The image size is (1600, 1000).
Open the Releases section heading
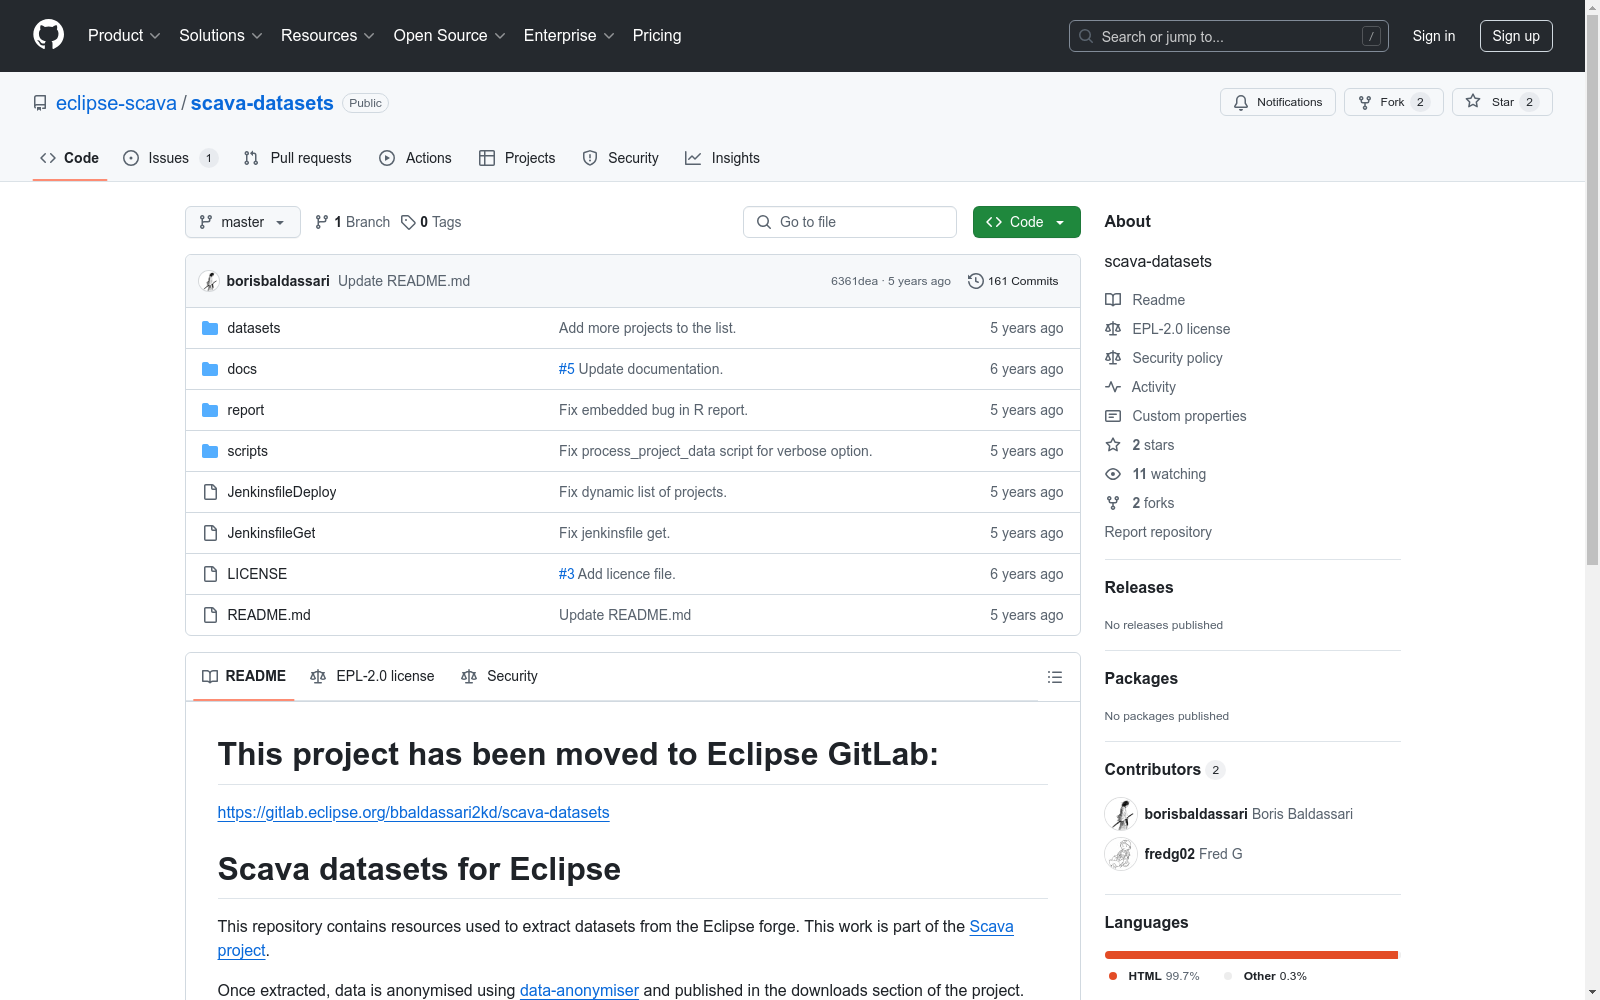pyautogui.click(x=1139, y=588)
